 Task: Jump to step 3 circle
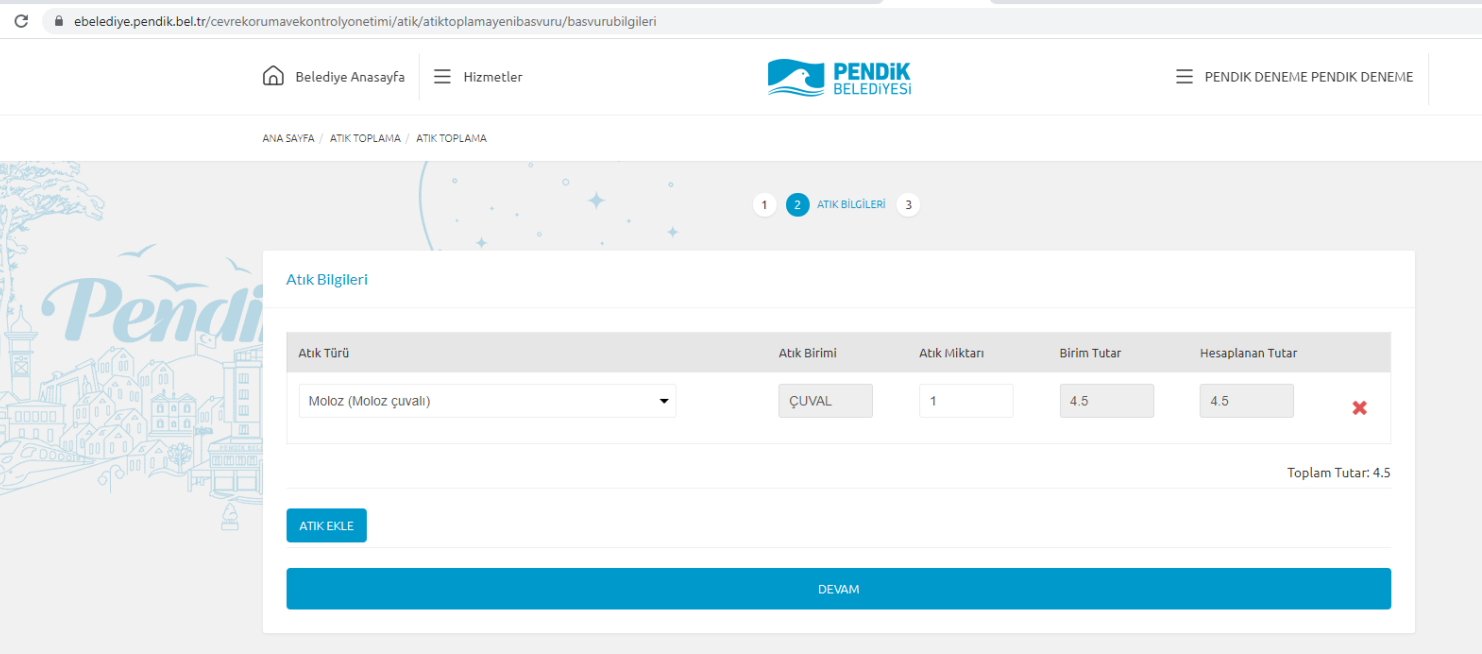click(908, 205)
